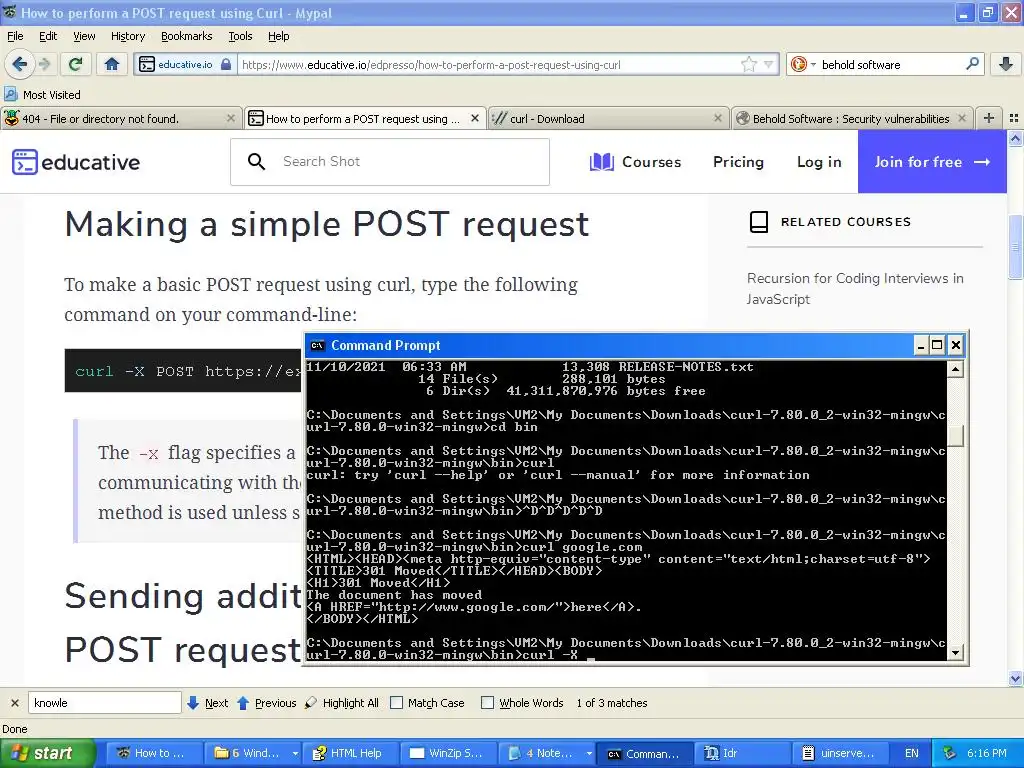Click the How to taskbar browser button

click(153, 753)
